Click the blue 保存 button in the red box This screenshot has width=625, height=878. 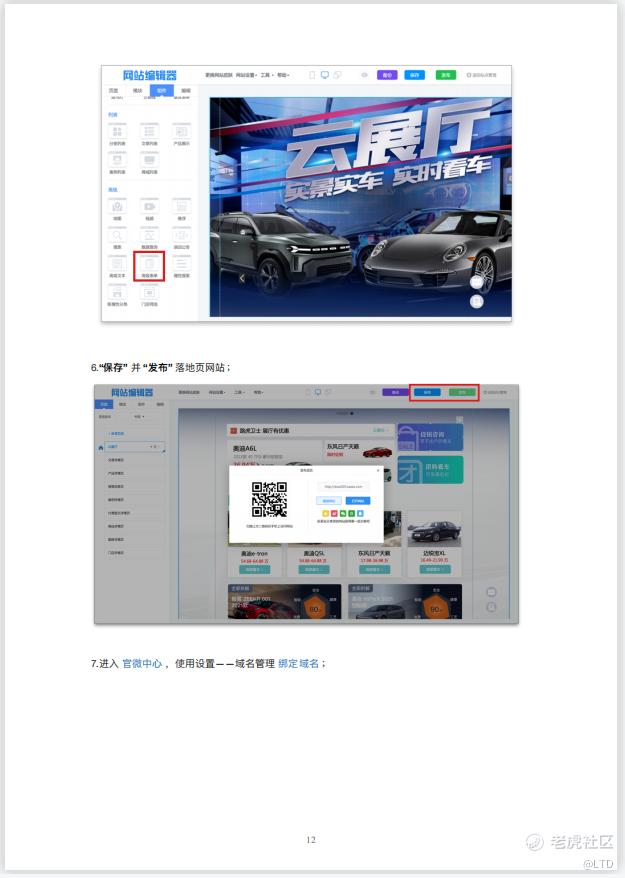428,393
